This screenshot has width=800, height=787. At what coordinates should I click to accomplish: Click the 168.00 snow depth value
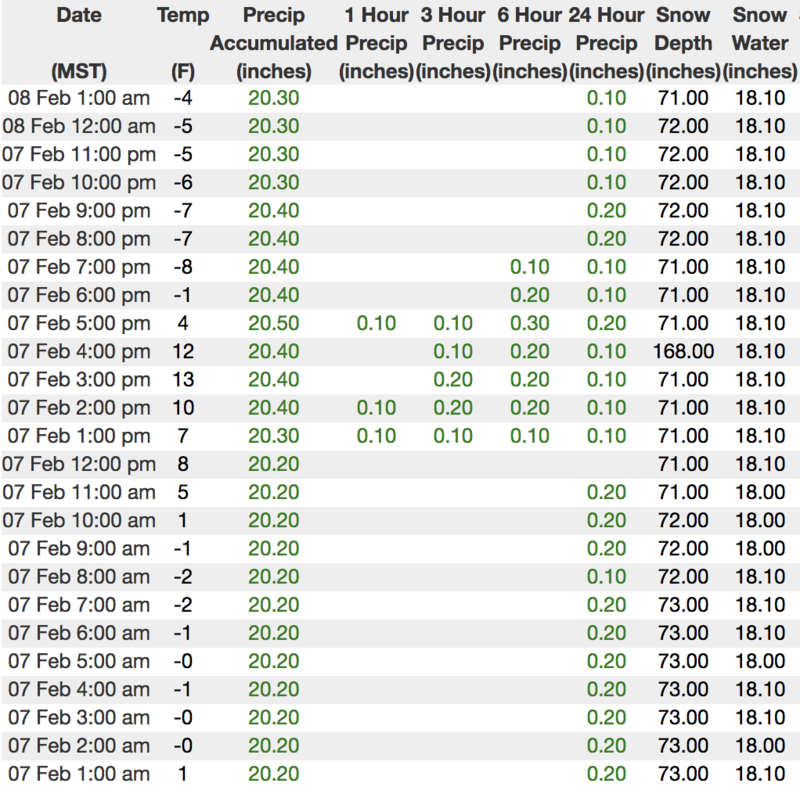684,351
